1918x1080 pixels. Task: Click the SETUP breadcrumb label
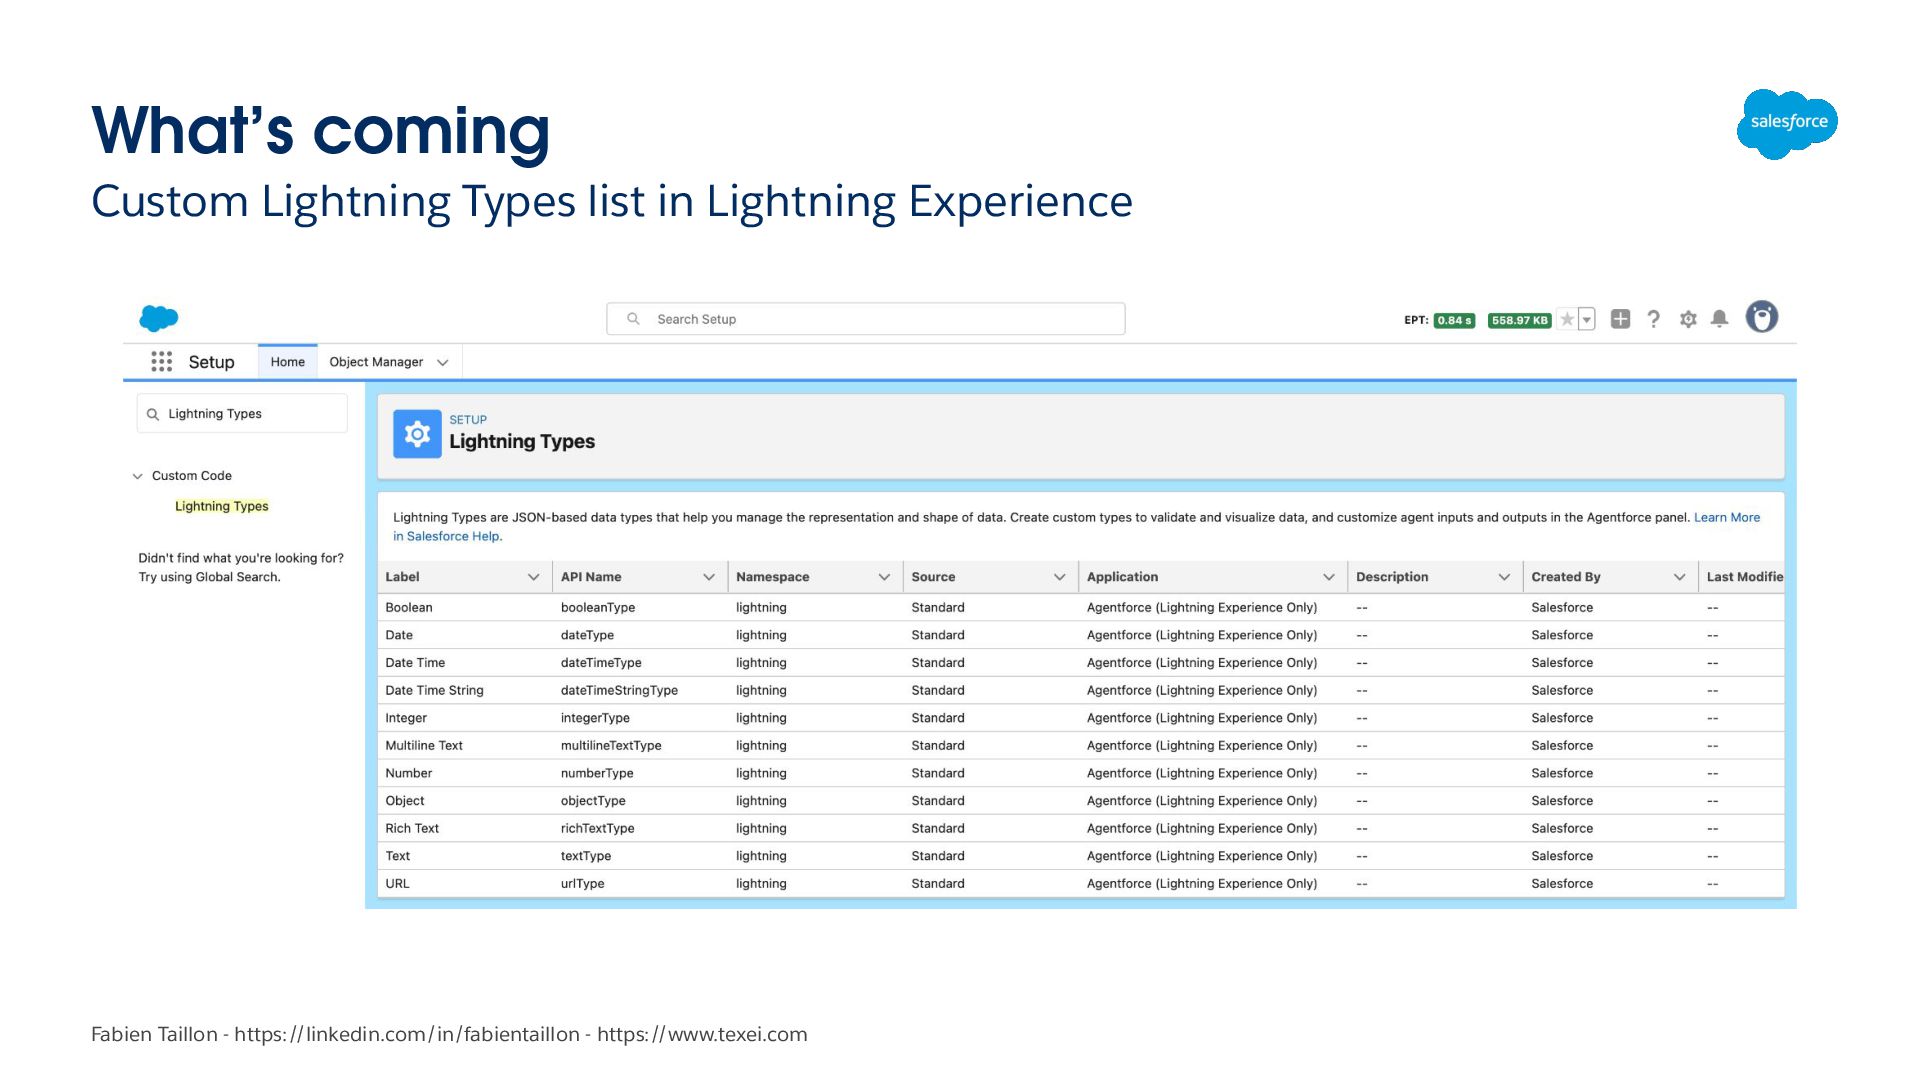click(468, 420)
